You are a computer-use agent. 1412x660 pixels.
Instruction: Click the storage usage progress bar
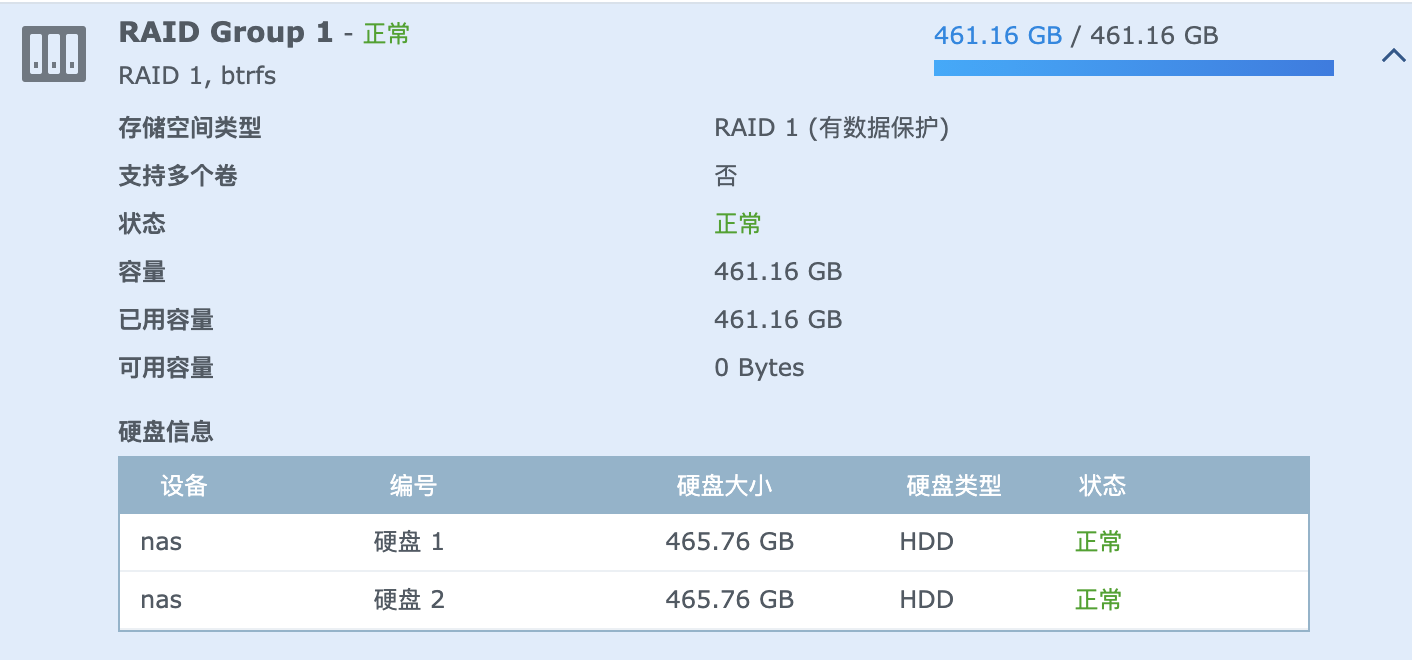tap(1133, 68)
